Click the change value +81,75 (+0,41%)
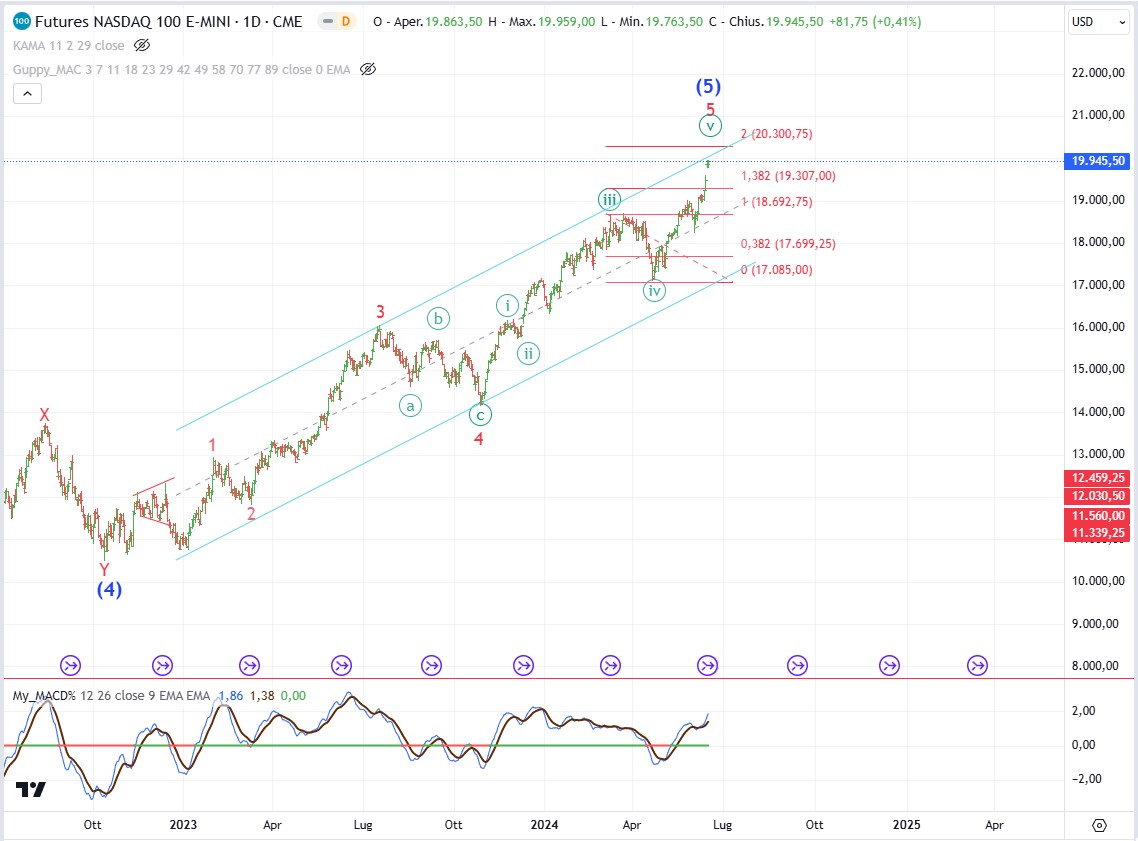The width and height of the screenshot is (1138, 841). [x=875, y=22]
